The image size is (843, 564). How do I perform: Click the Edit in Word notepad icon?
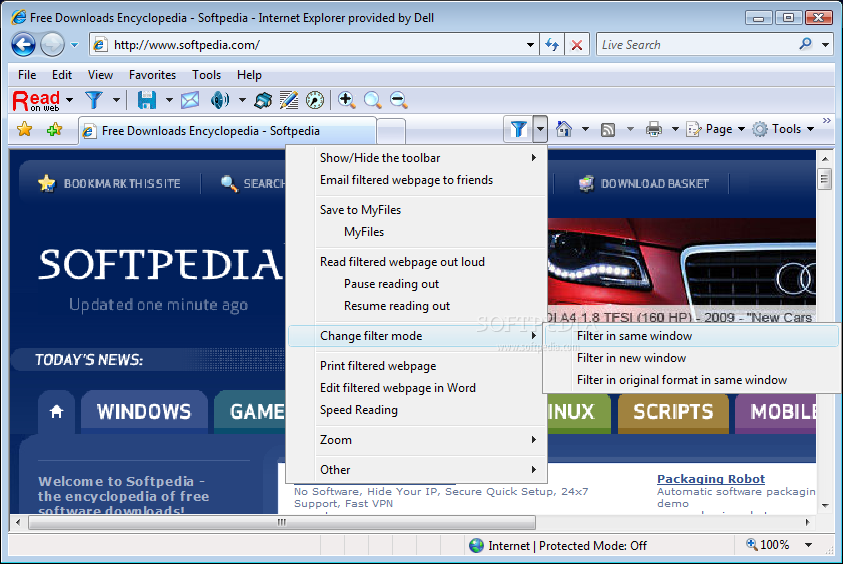(289, 100)
